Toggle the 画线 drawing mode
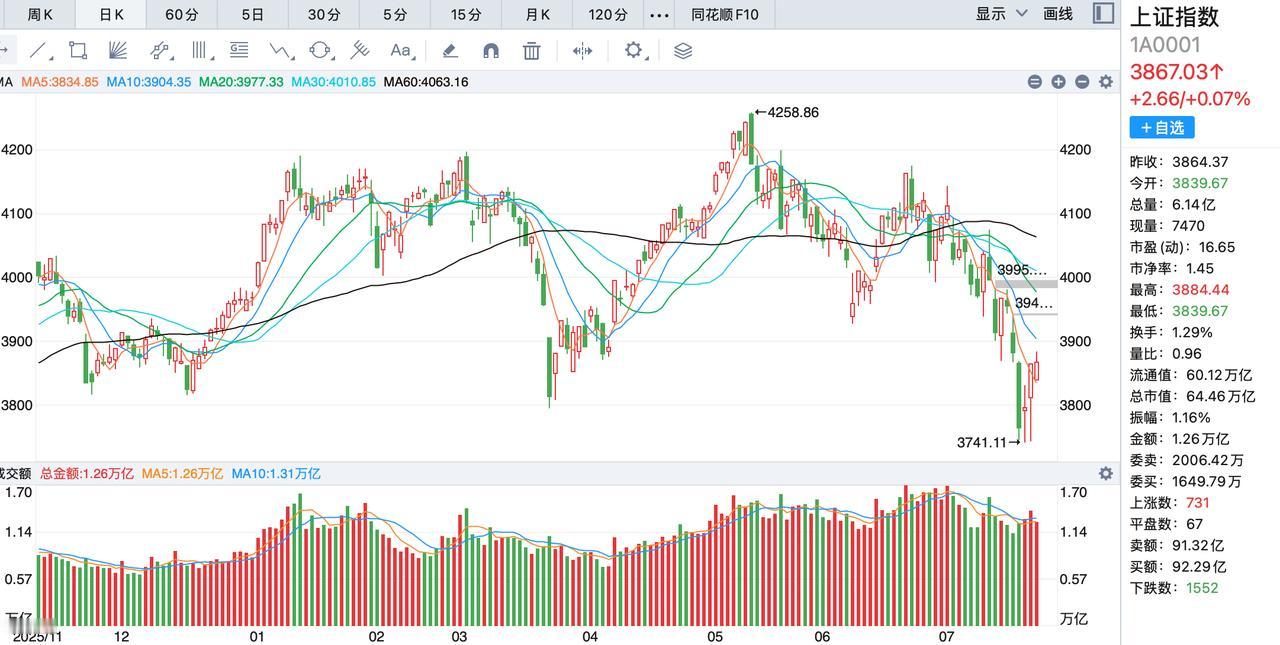 point(1058,13)
